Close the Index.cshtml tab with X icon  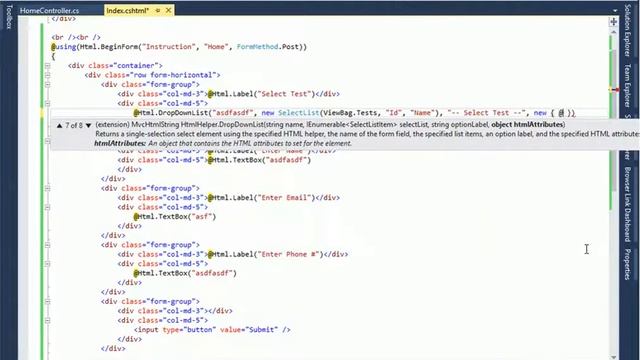(168, 11)
